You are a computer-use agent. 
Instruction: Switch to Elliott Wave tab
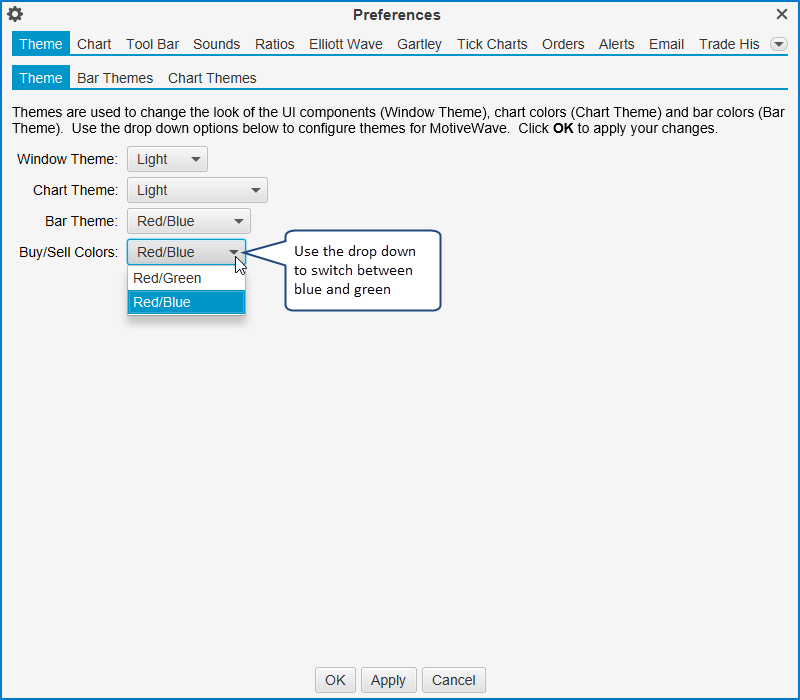click(x=345, y=44)
